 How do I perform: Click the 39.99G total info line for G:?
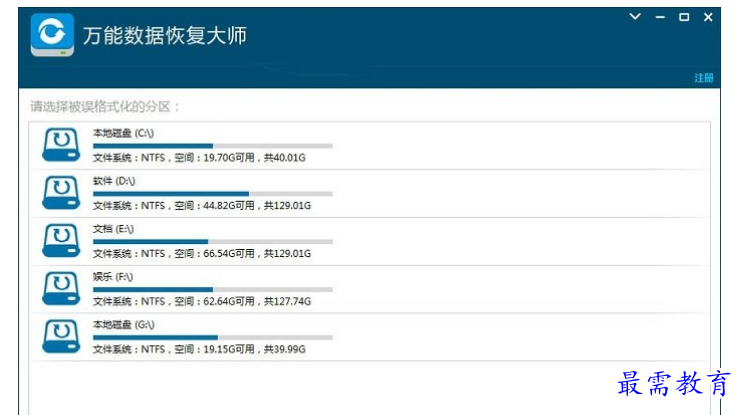pos(199,350)
